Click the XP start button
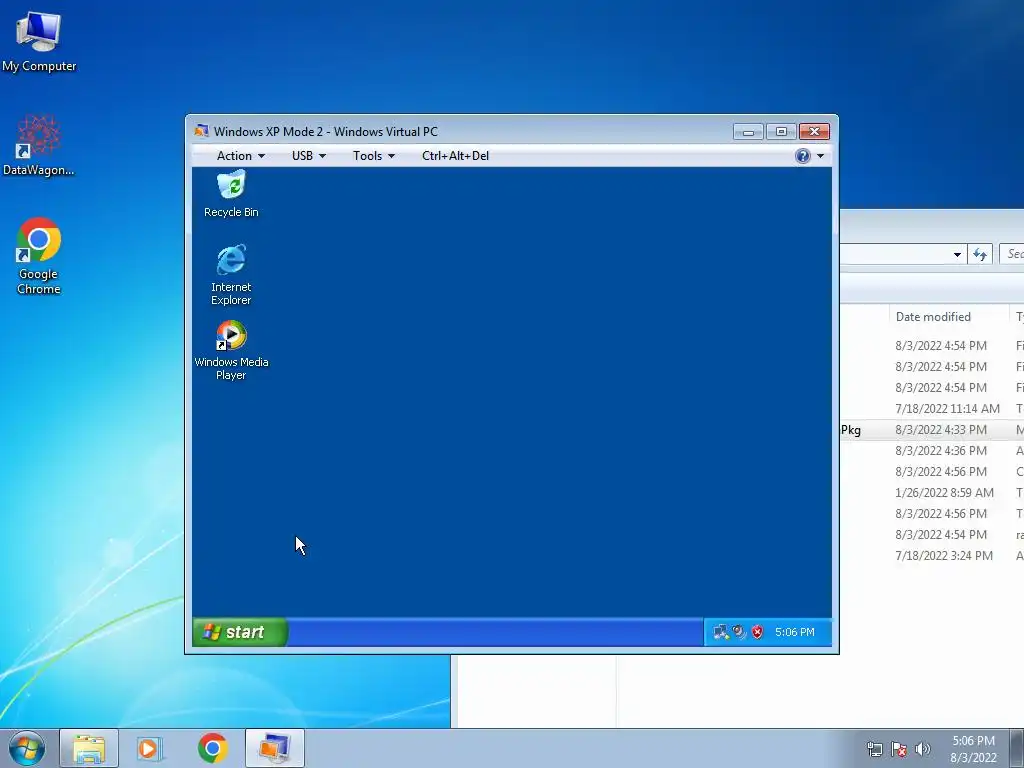The image size is (1024, 768). click(240, 632)
